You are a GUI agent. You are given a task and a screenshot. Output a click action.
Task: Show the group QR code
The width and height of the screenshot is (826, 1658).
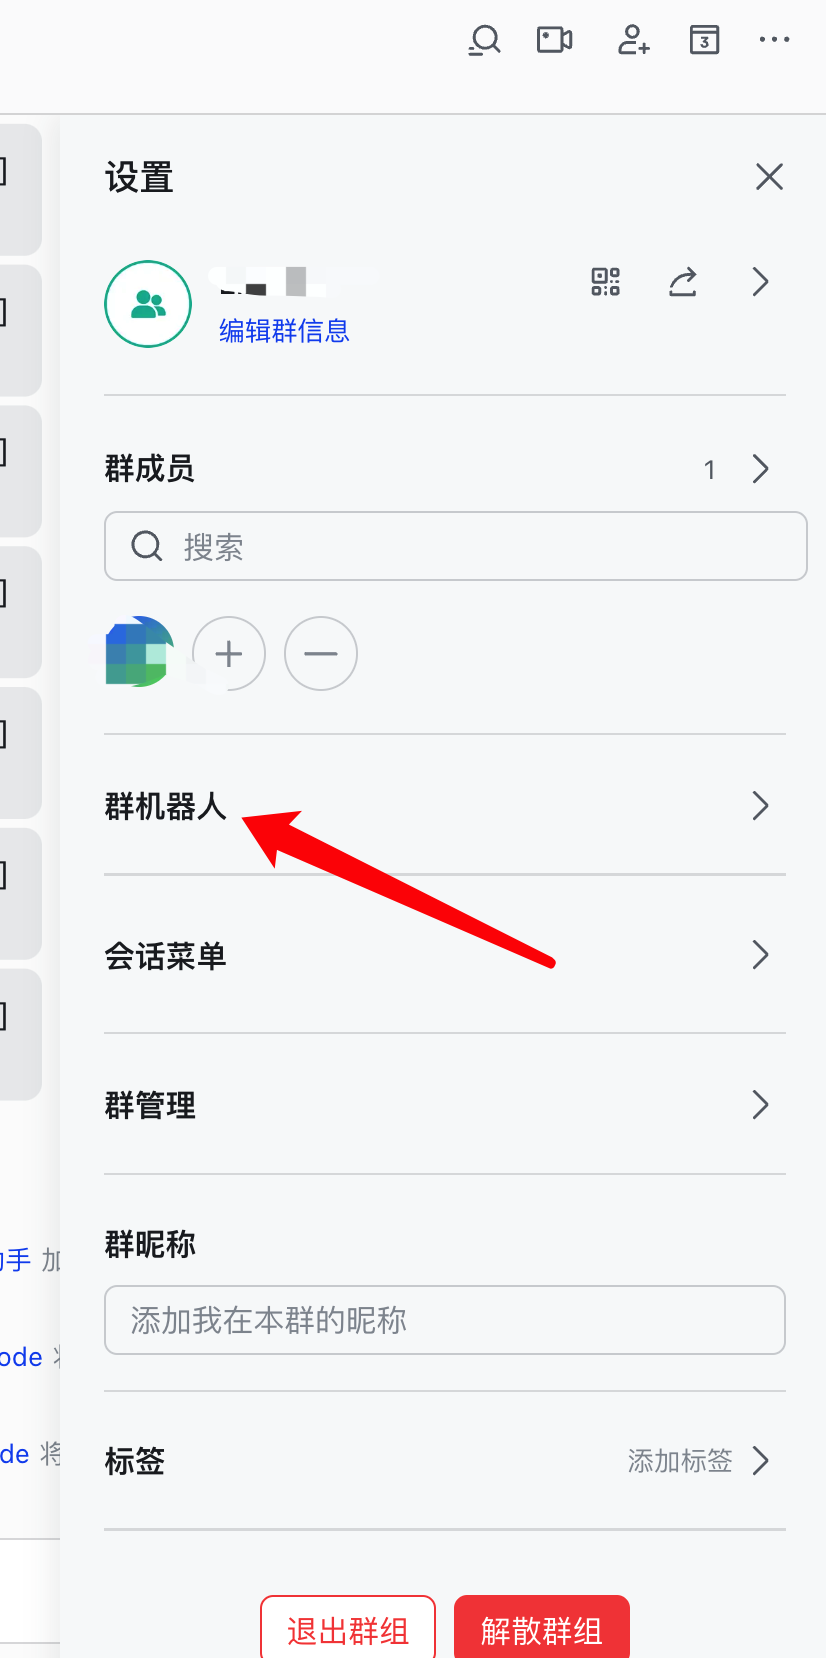click(605, 282)
